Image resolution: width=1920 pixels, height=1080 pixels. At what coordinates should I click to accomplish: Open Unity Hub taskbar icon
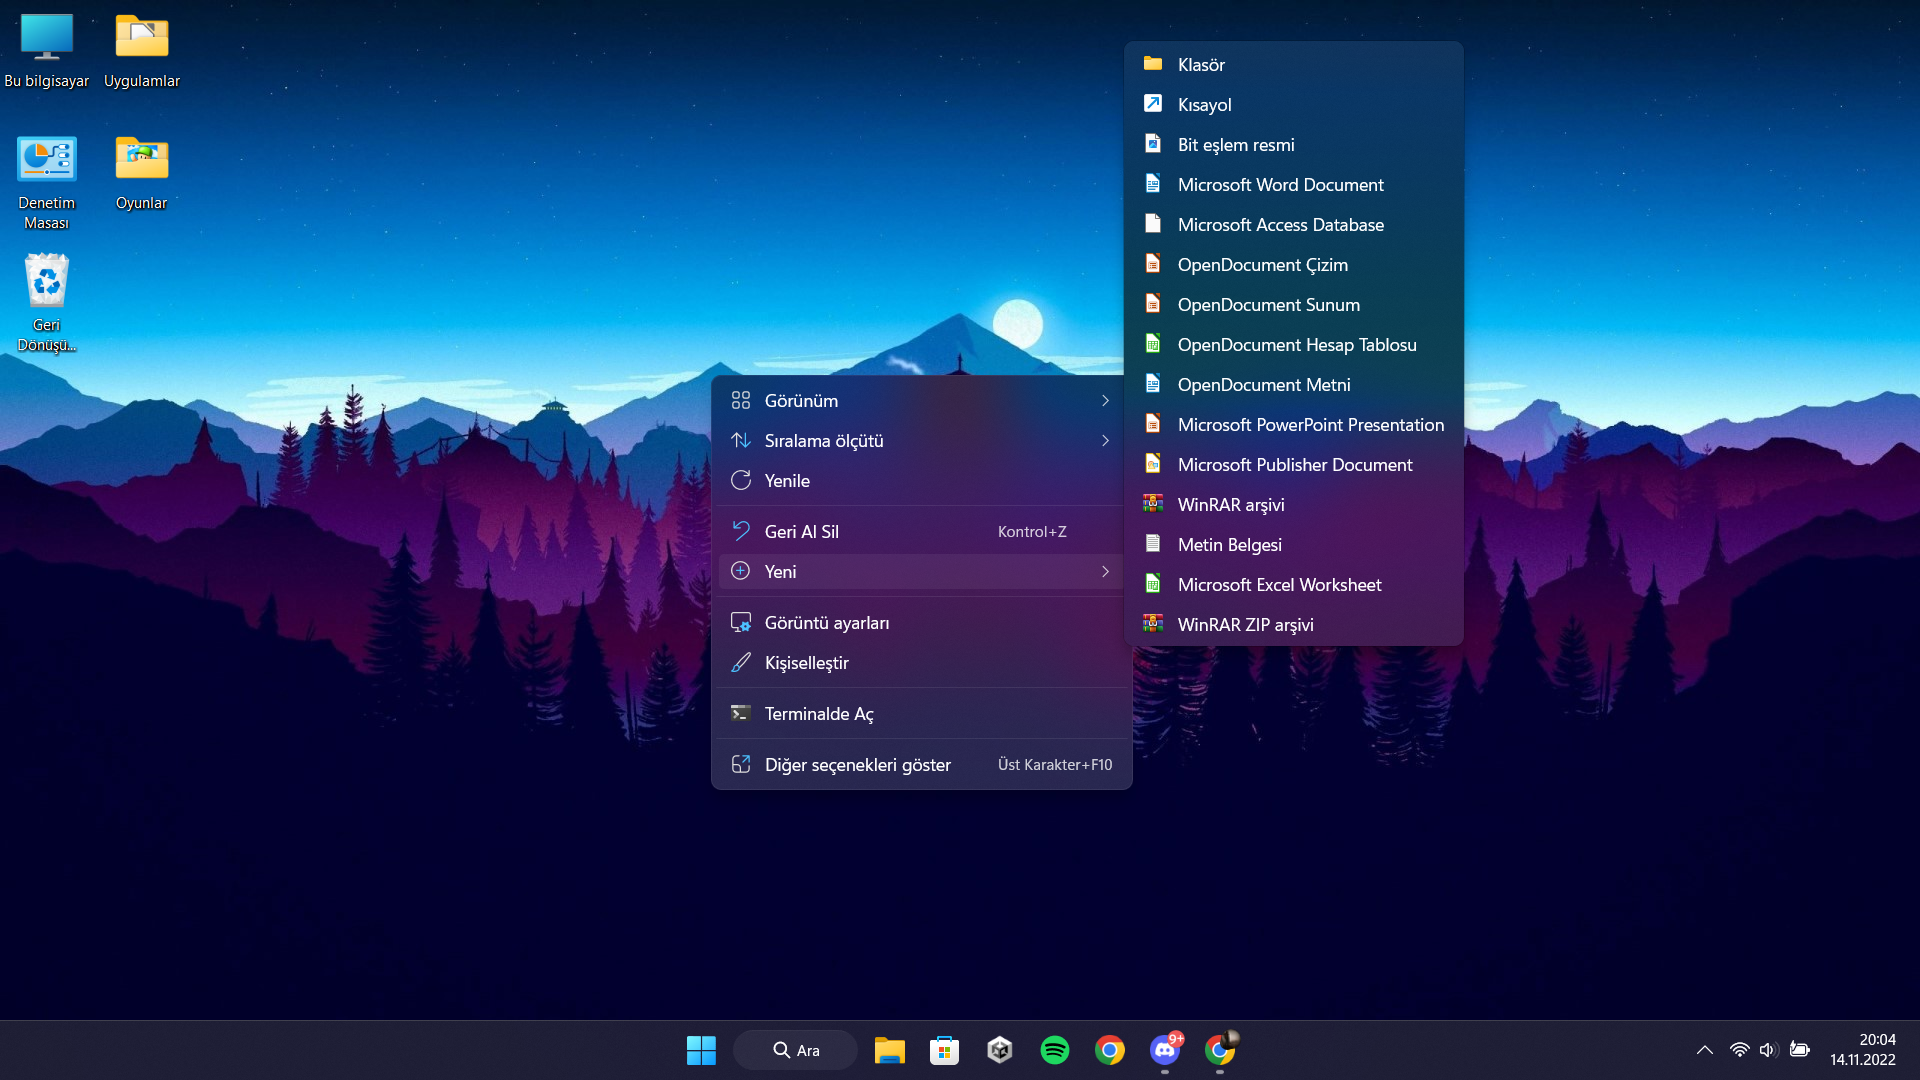999,1050
